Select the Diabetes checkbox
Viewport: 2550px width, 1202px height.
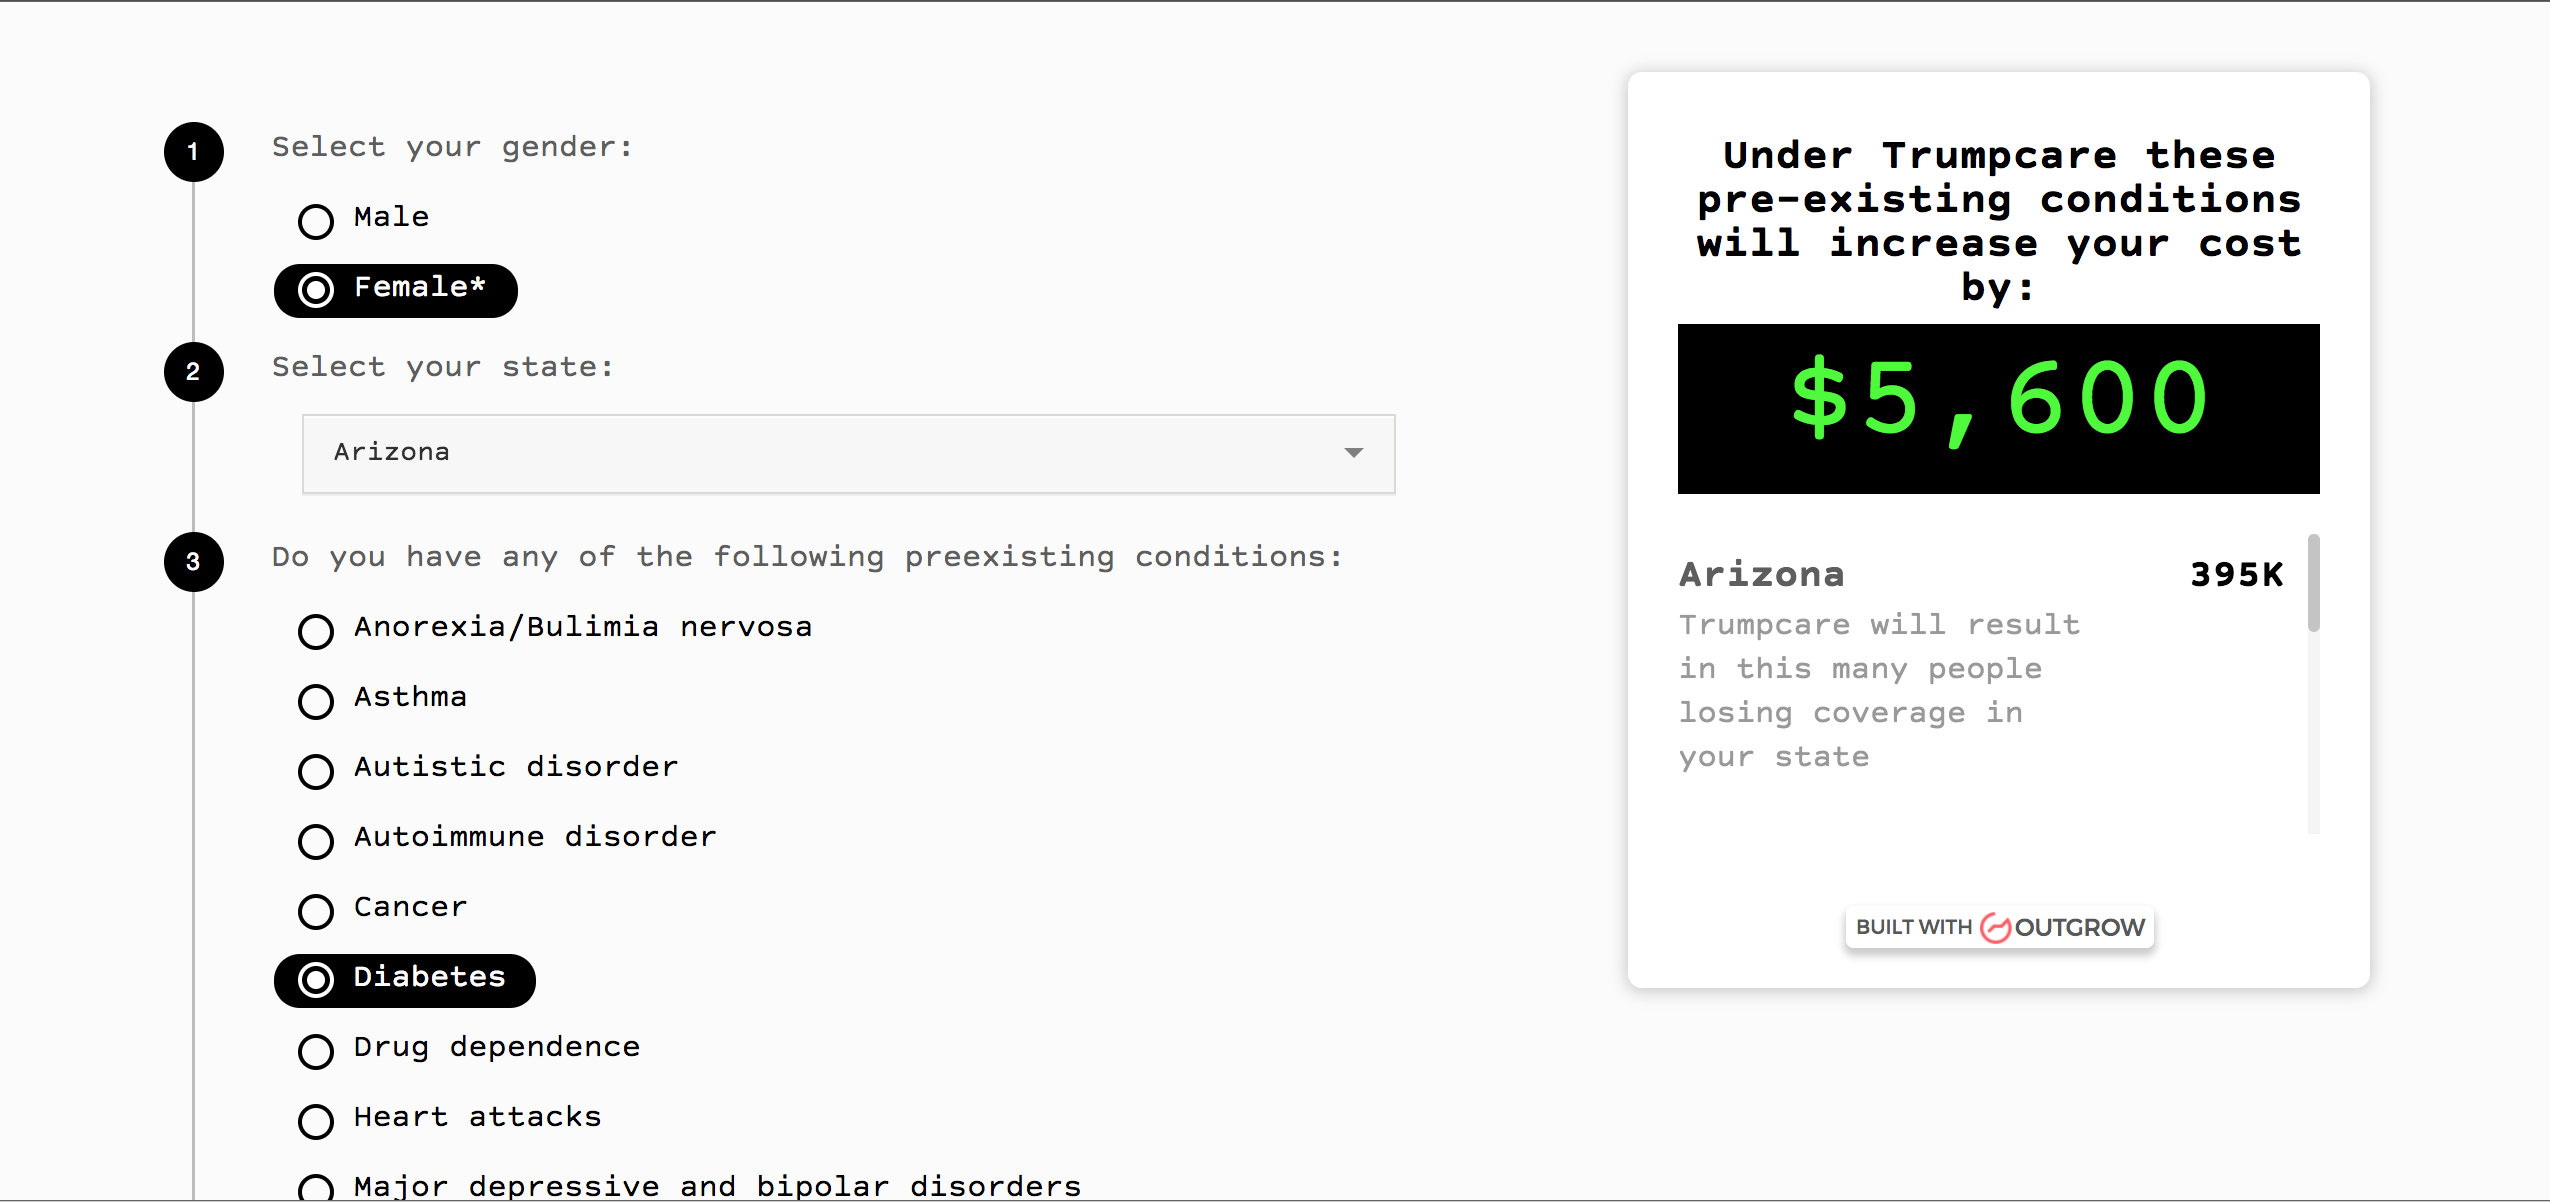point(314,979)
